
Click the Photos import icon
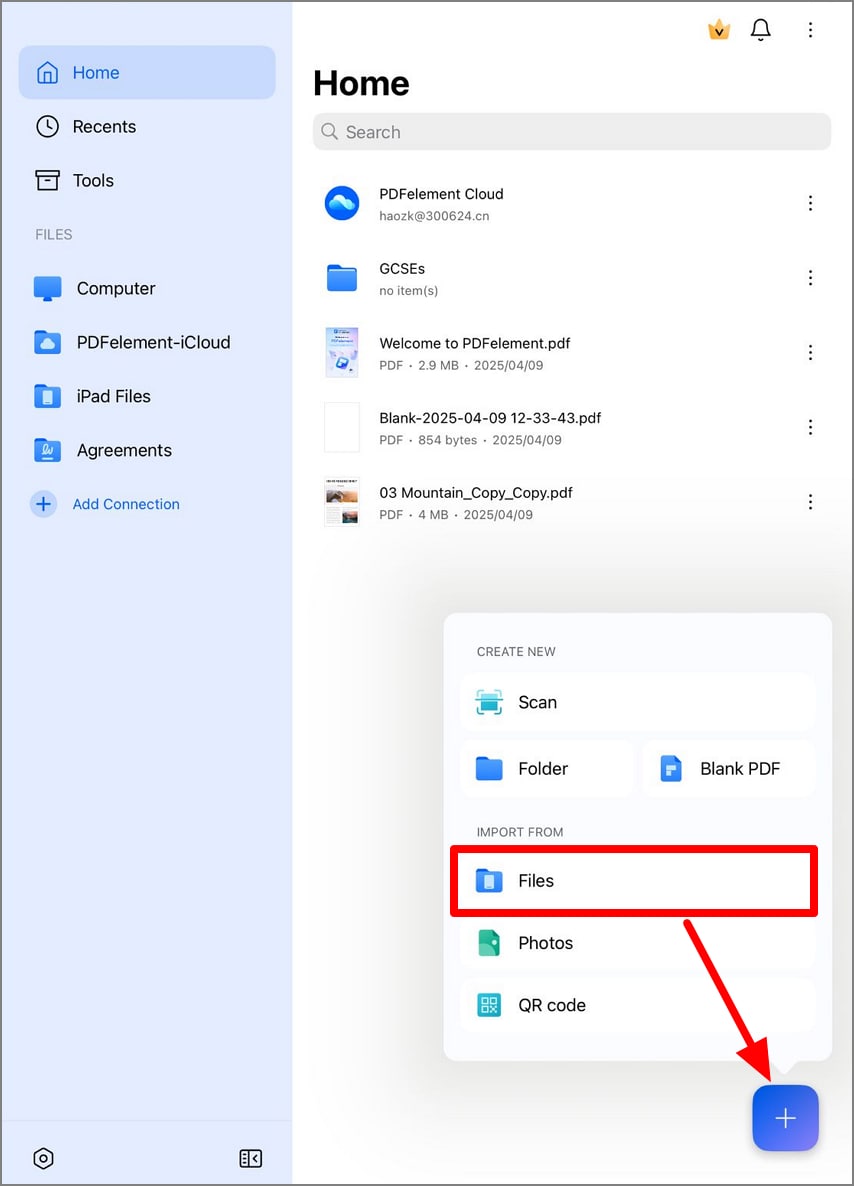pos(489,942)
